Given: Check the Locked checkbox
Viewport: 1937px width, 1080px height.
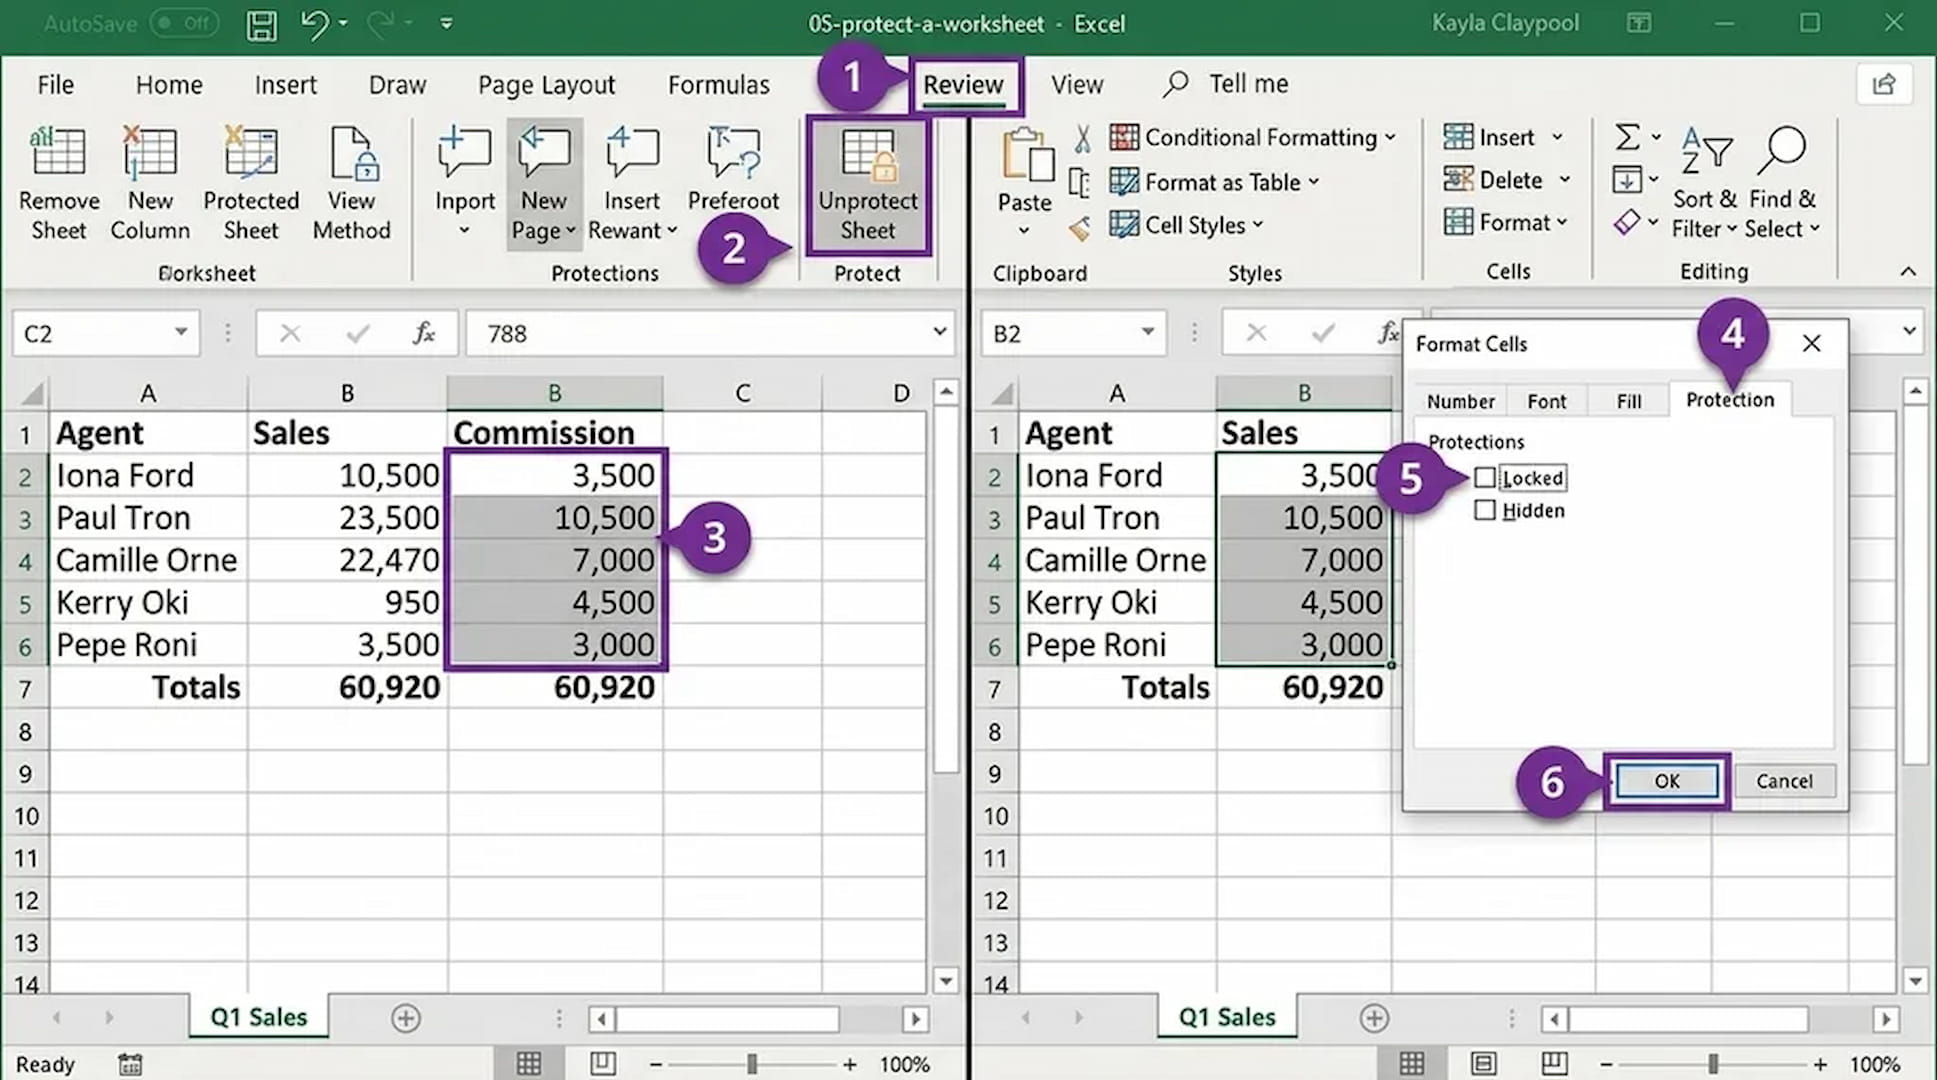Looking at the screenshot, I should click(x=1485, y=478).
